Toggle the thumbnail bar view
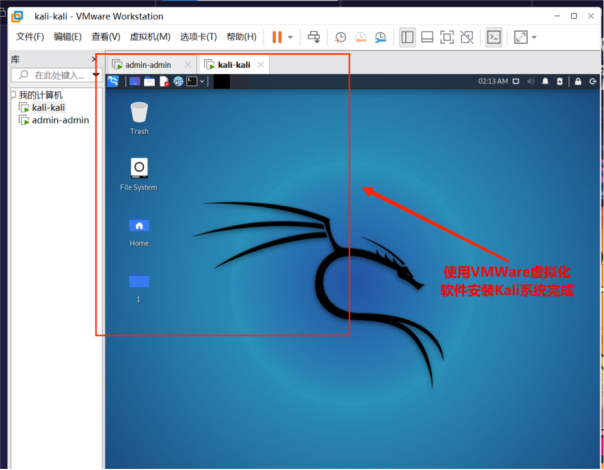The width and height of the screenshot is (604, 470). click(427, 37)
